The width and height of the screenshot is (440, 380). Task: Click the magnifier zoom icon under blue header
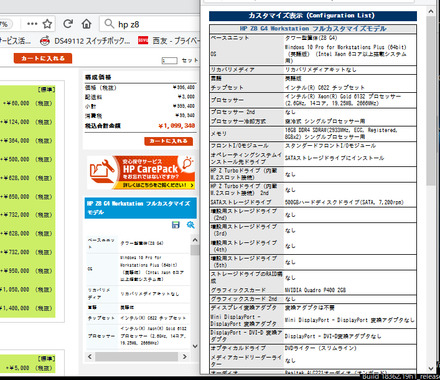(x=190, y=225)
